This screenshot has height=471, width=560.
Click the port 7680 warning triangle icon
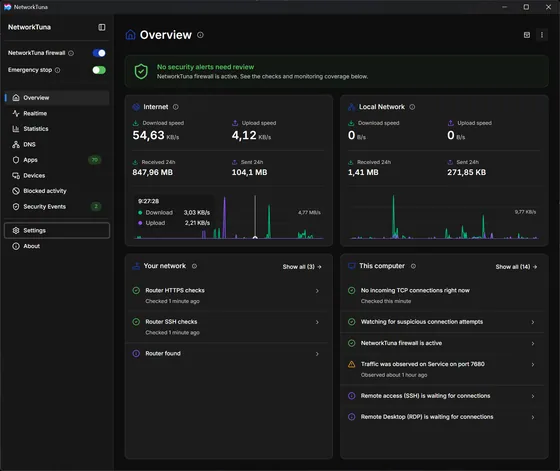(x=351, y=364)
